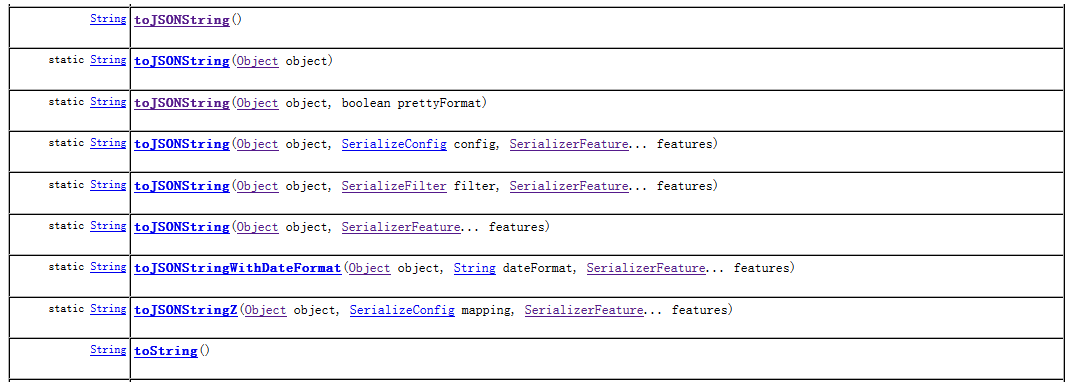Open toJSONString(Object, SerializerFeature...) method link

tap(182, 227)
